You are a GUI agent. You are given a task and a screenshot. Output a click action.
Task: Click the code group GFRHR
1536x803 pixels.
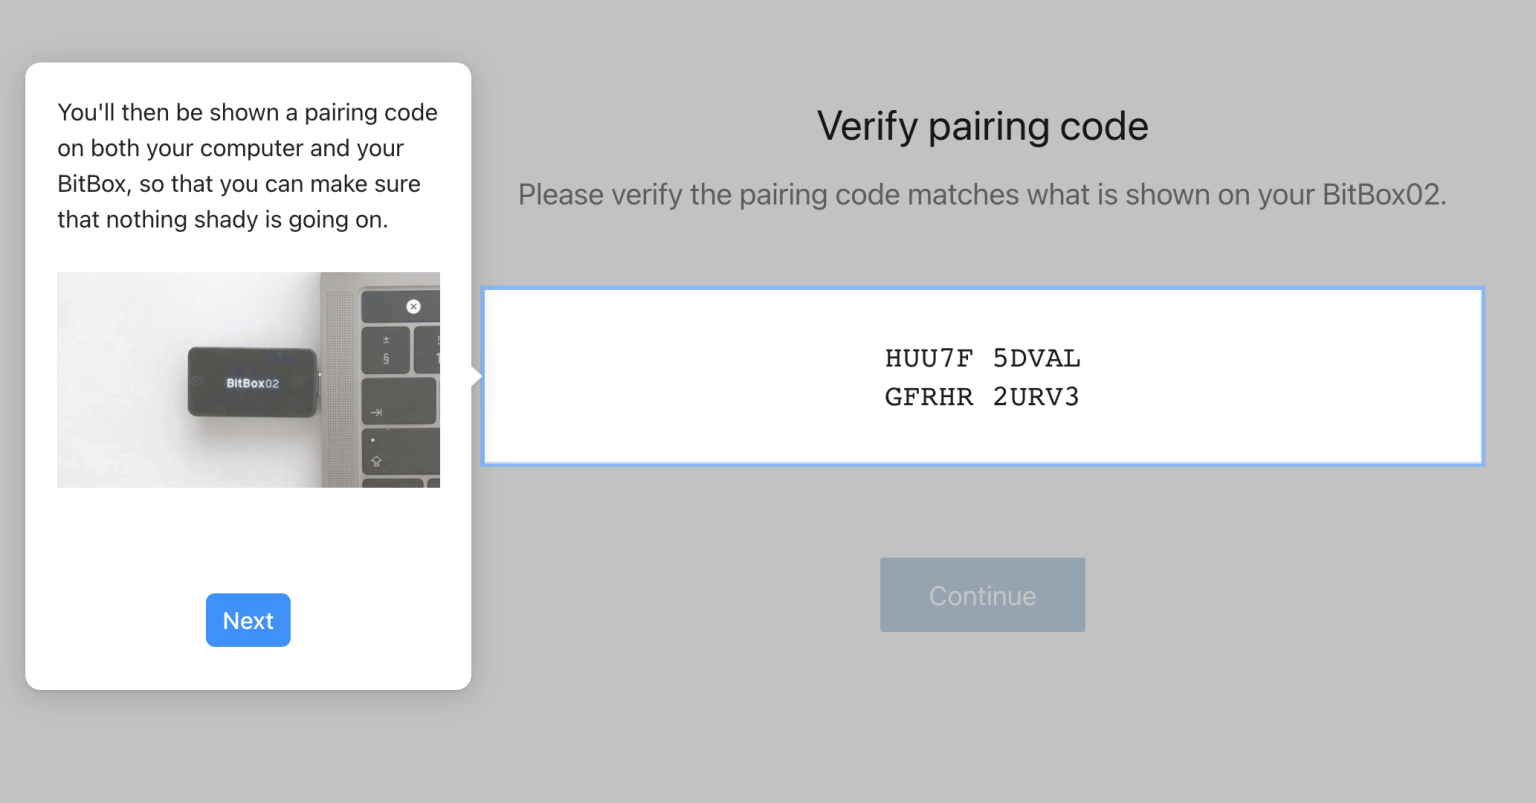click(x=928, y=397)
